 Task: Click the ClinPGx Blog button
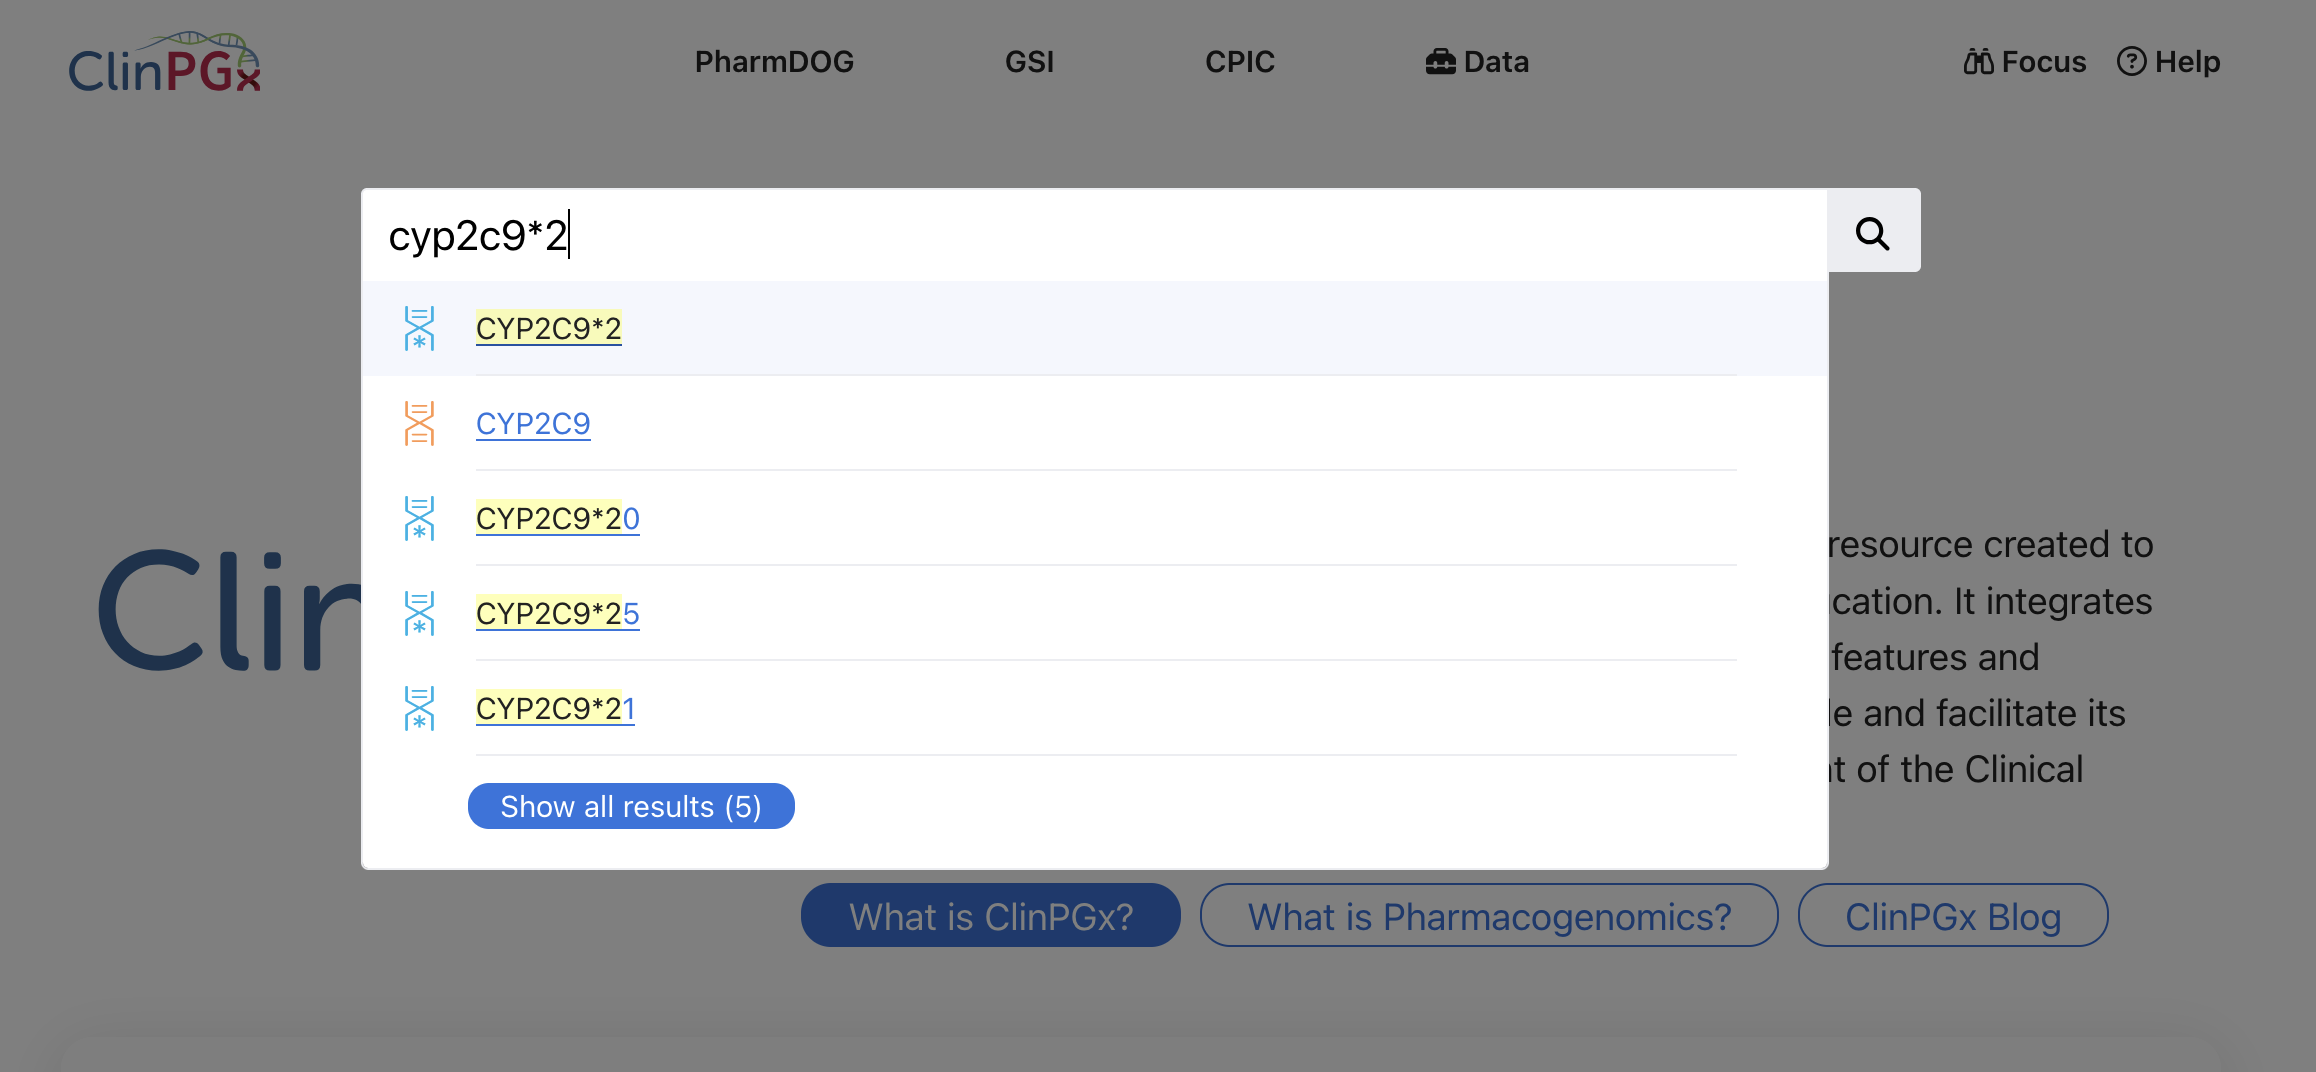pos(1952,916)
